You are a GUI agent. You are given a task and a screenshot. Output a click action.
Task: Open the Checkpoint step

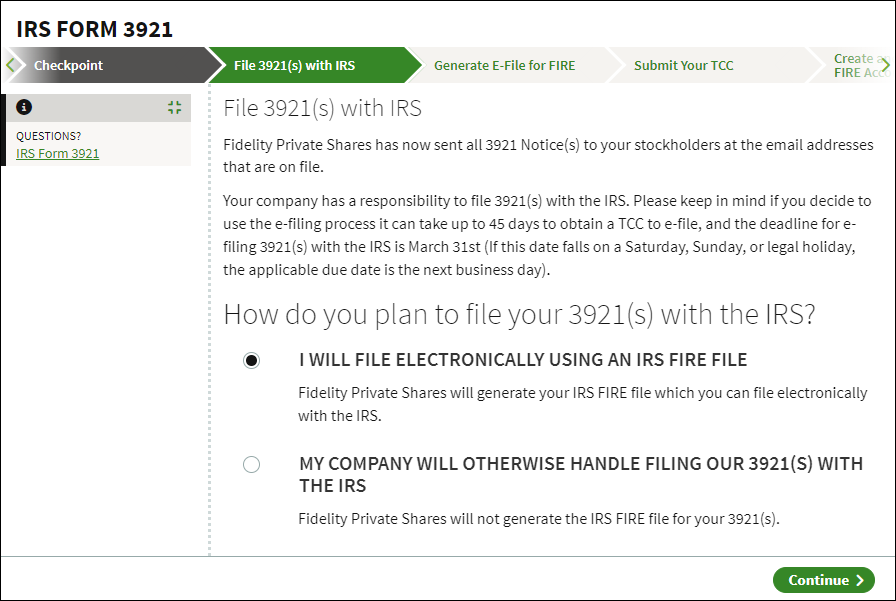(x=68, y=65)
